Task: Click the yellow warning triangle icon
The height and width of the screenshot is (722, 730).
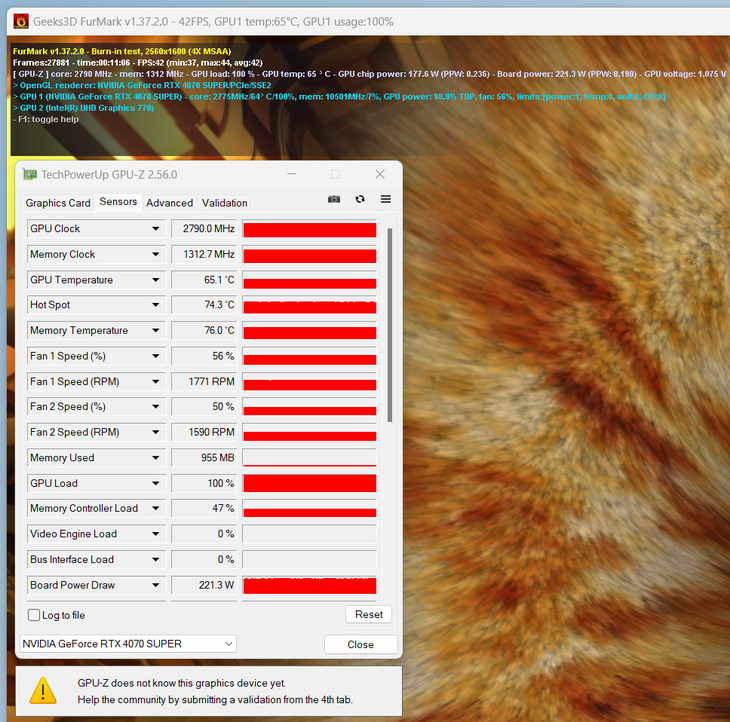Action: tap(43, 691)
